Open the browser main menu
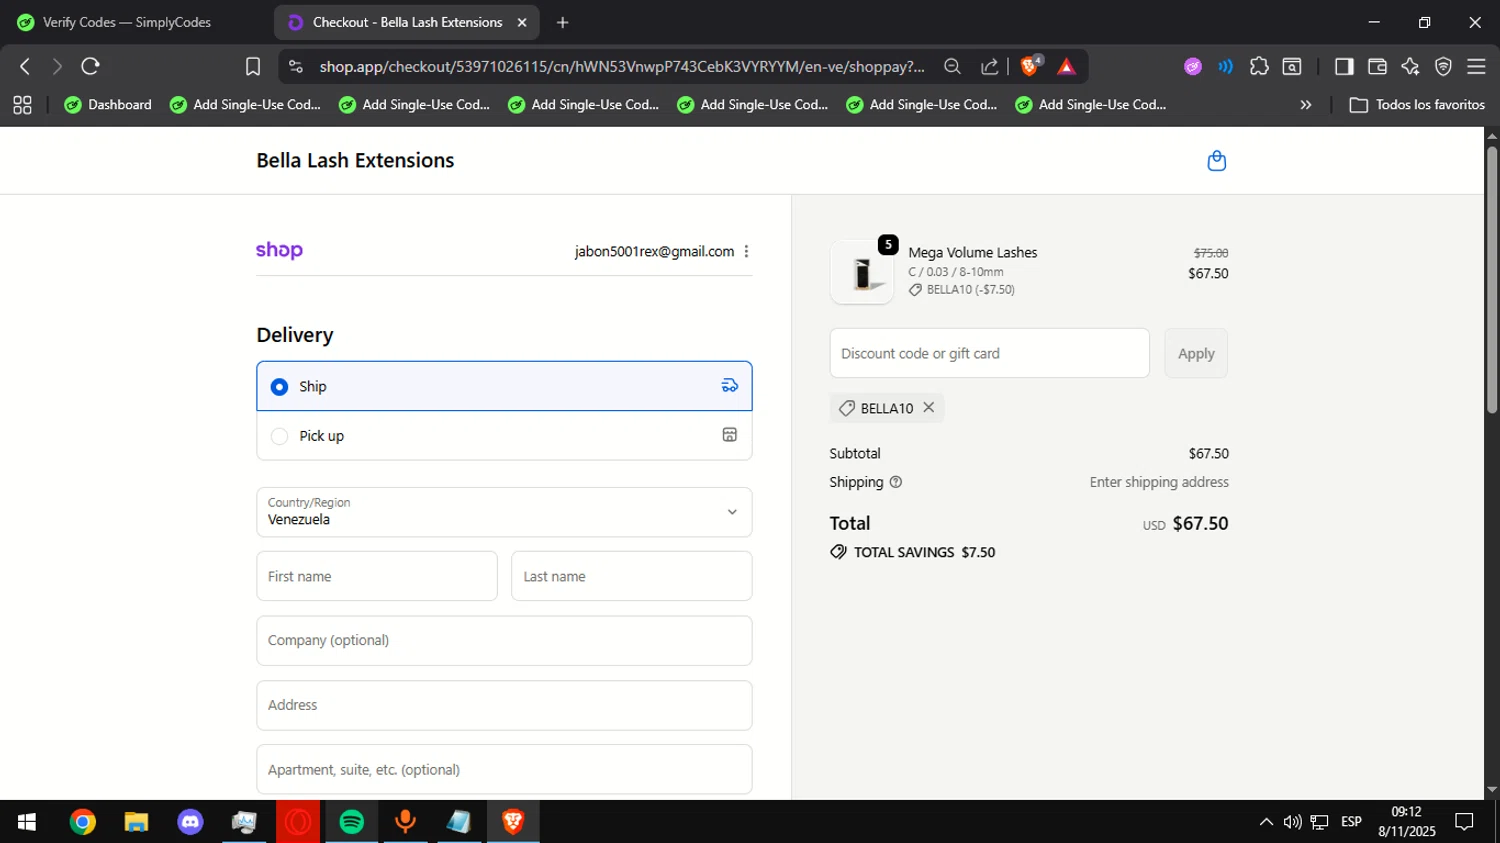Viewport: 1500px width, 843px height. point(1476,67)
